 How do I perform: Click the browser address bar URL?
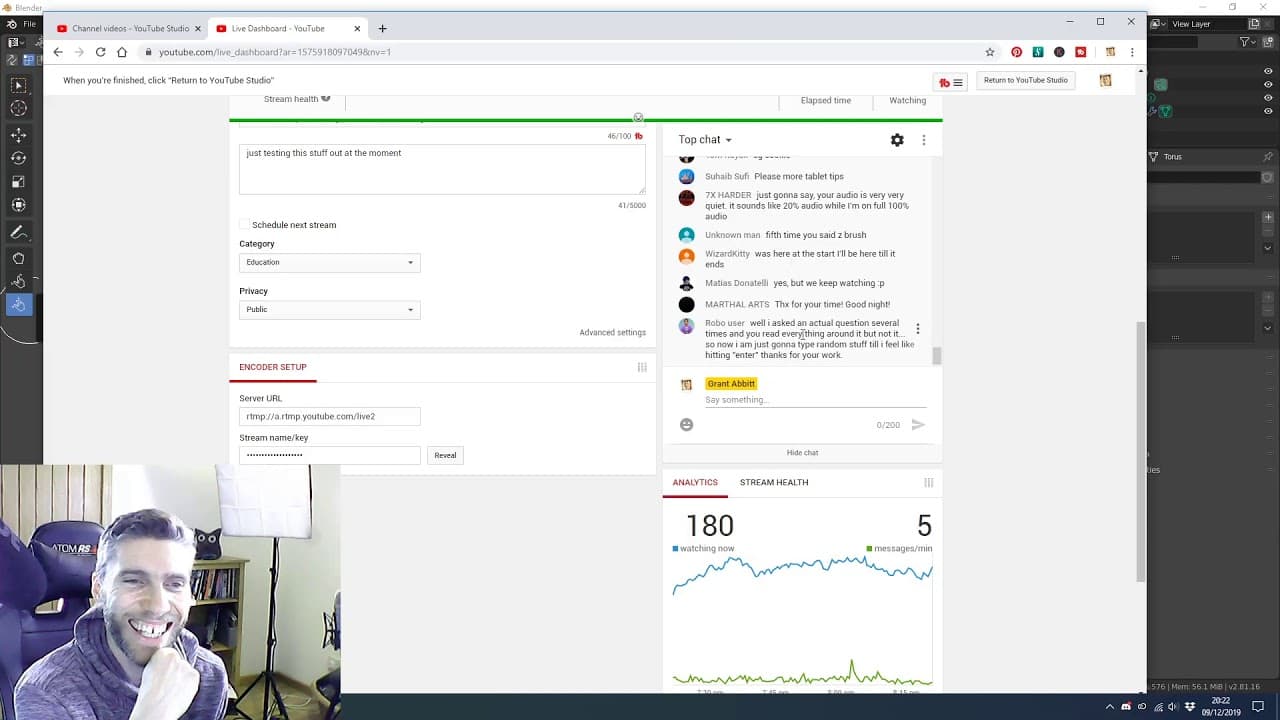[275, 52]
